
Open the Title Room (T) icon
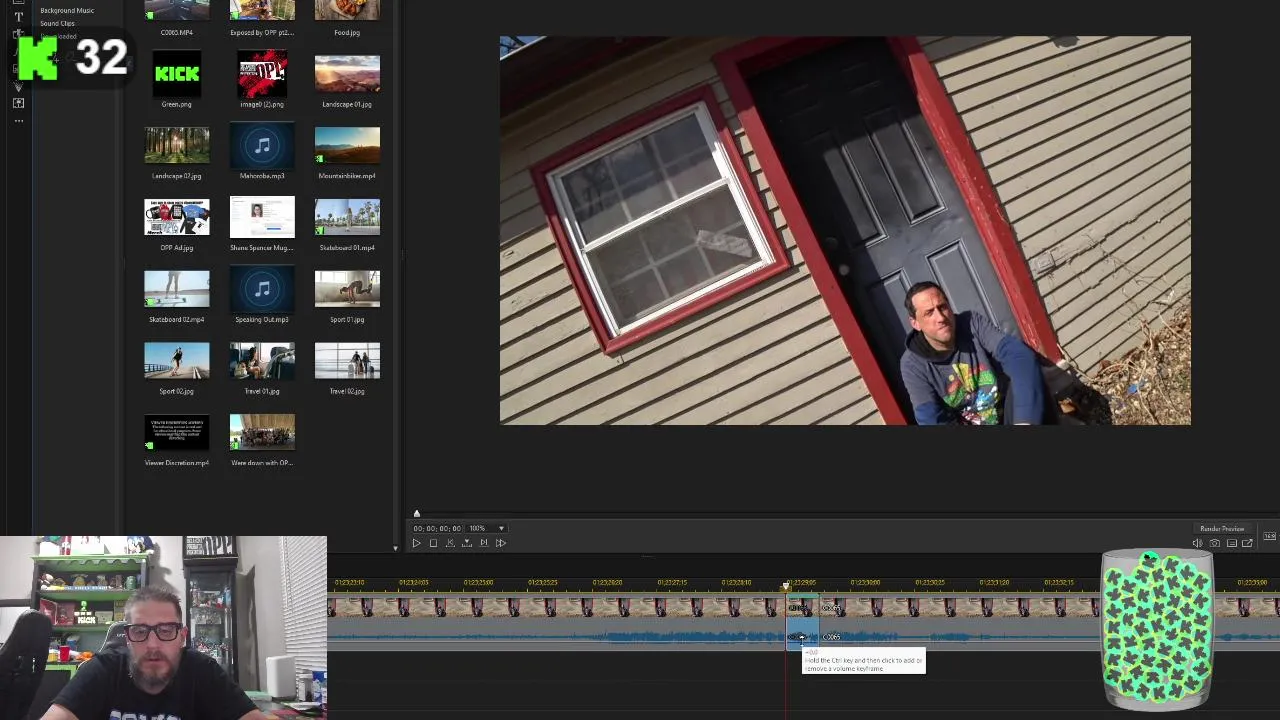click(18, 17)
